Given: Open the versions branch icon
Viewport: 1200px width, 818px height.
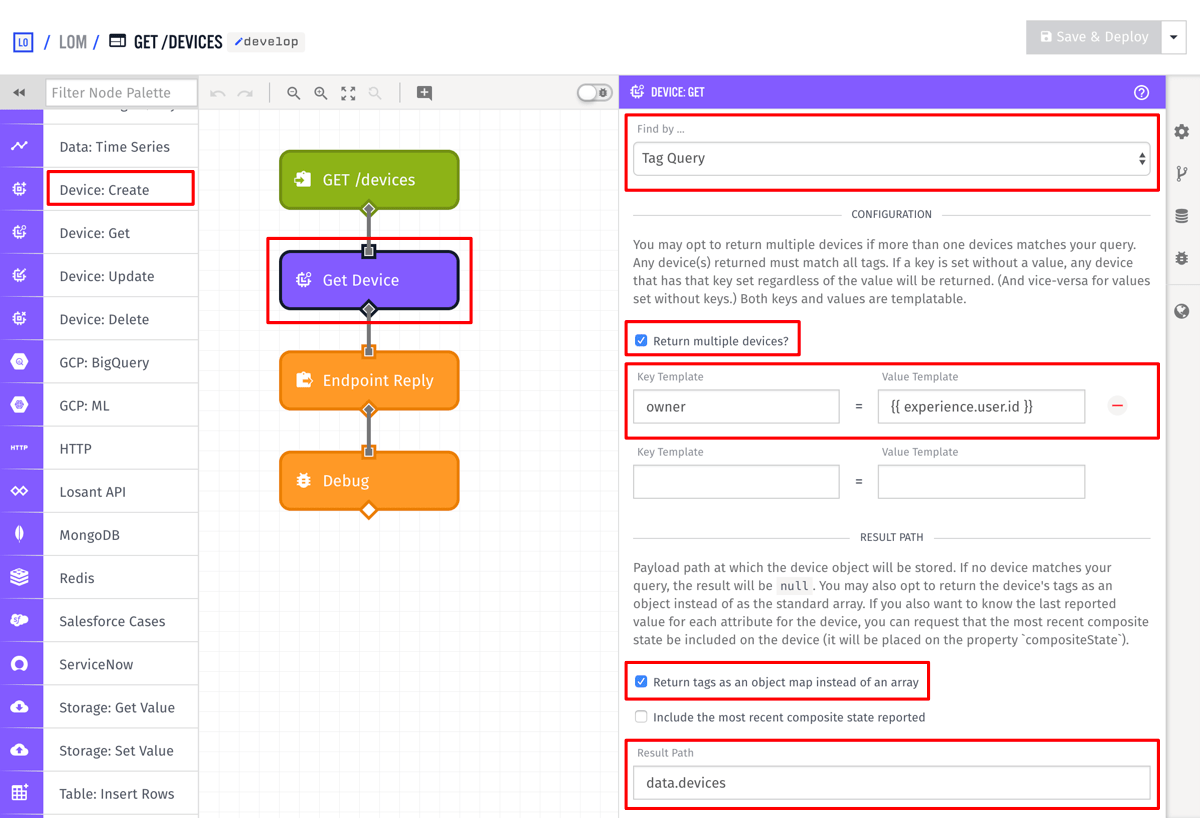Looking at the screenshot, I should [1182, 174].
